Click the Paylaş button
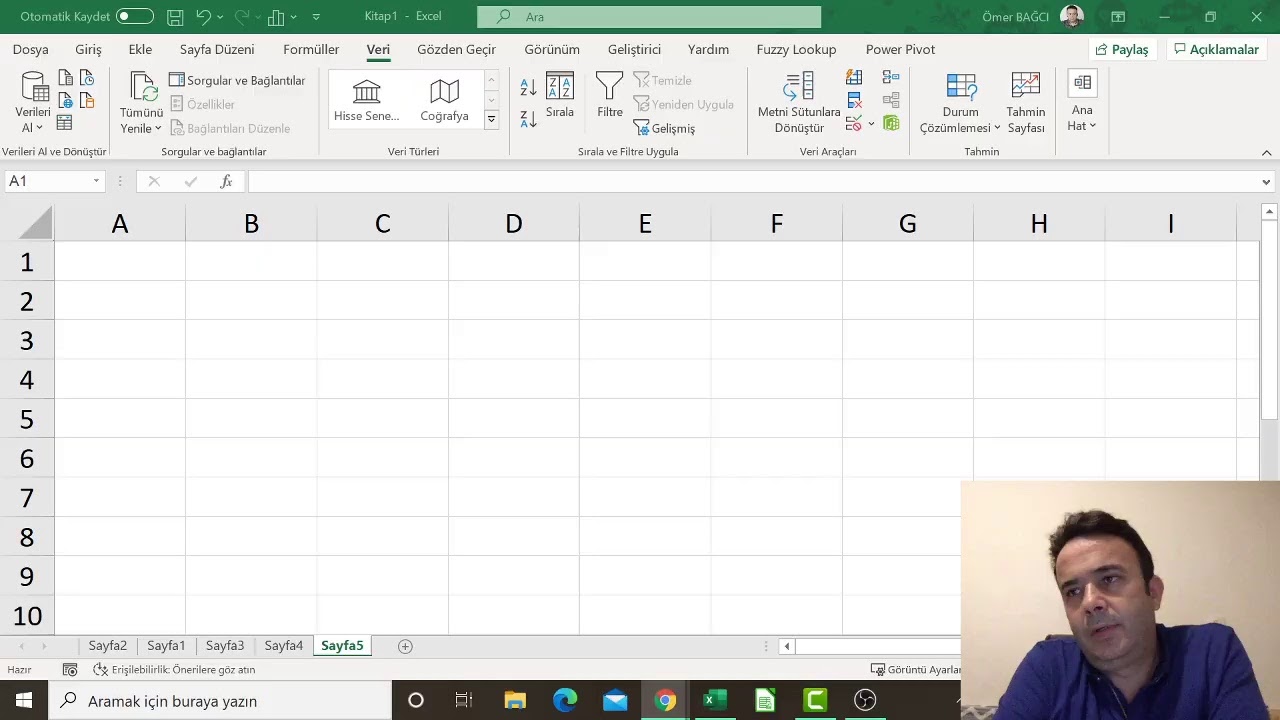Image resolution: width=1280 pixels, height=720 pixels. coord(1121,49)
